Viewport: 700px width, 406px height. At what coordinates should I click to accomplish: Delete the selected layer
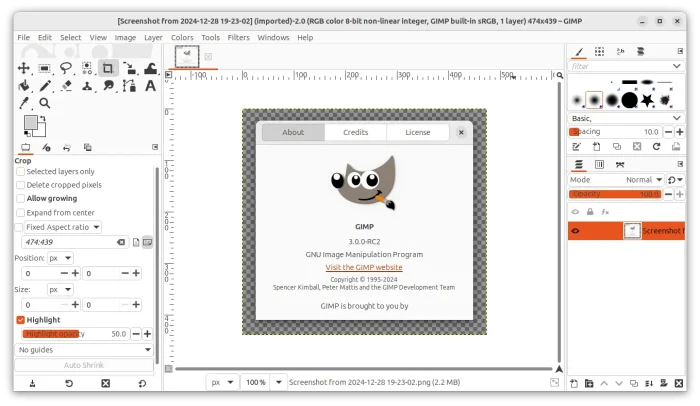click(679, 383)
